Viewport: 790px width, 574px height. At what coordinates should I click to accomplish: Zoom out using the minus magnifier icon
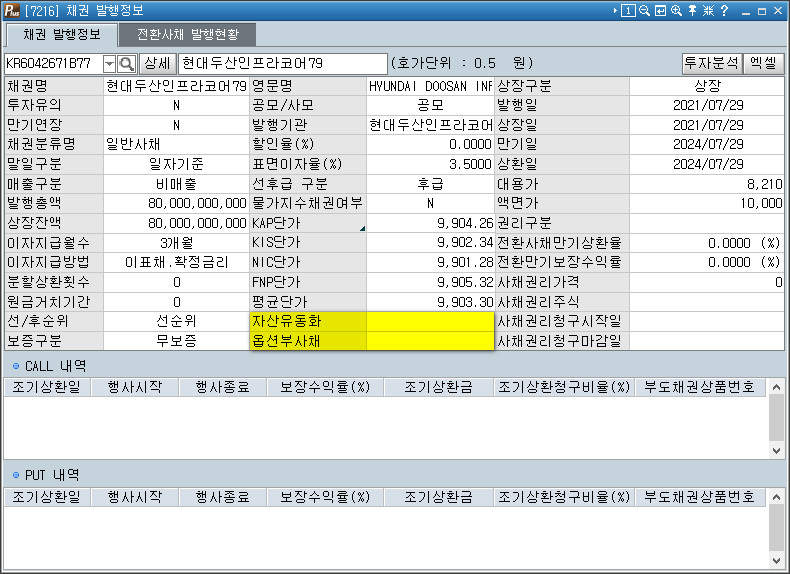click(x=644, y=11)
